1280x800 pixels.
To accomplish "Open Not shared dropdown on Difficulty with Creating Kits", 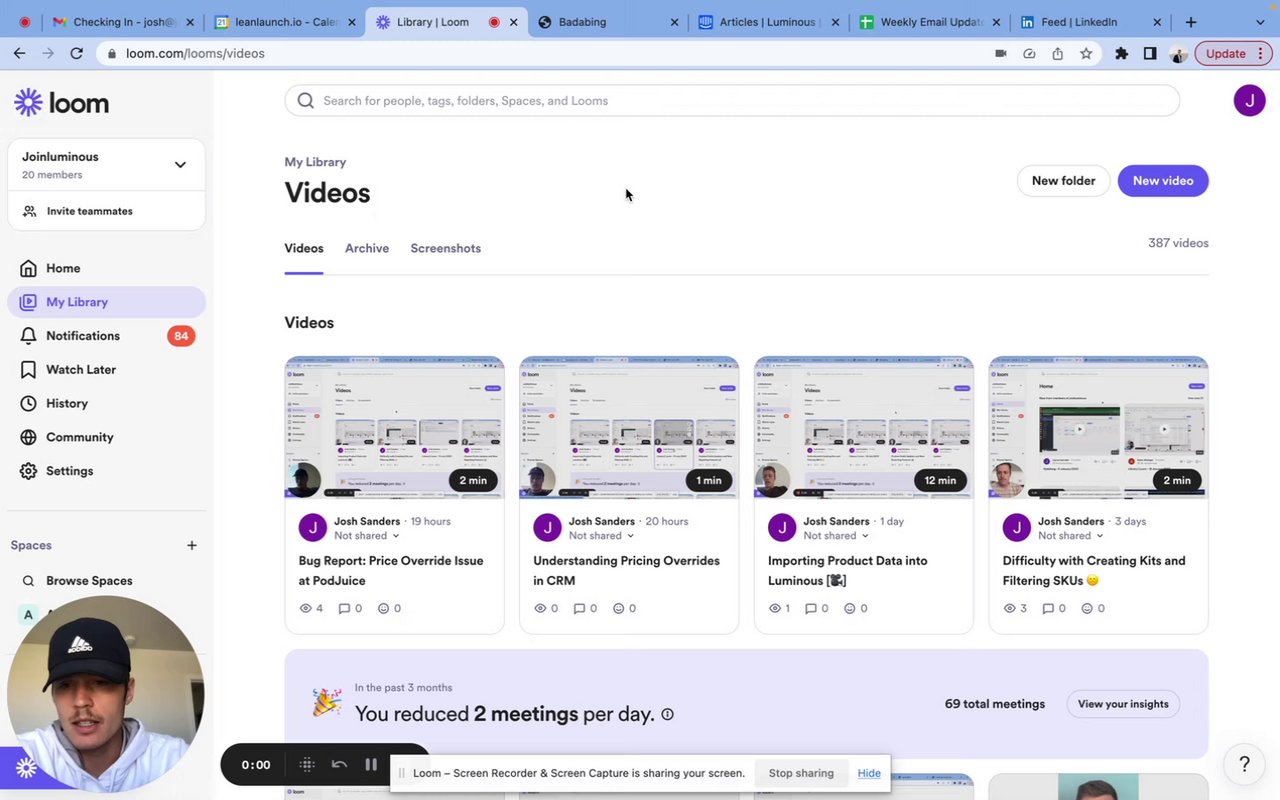I will pyautogui.click(x=1071, y=536).
